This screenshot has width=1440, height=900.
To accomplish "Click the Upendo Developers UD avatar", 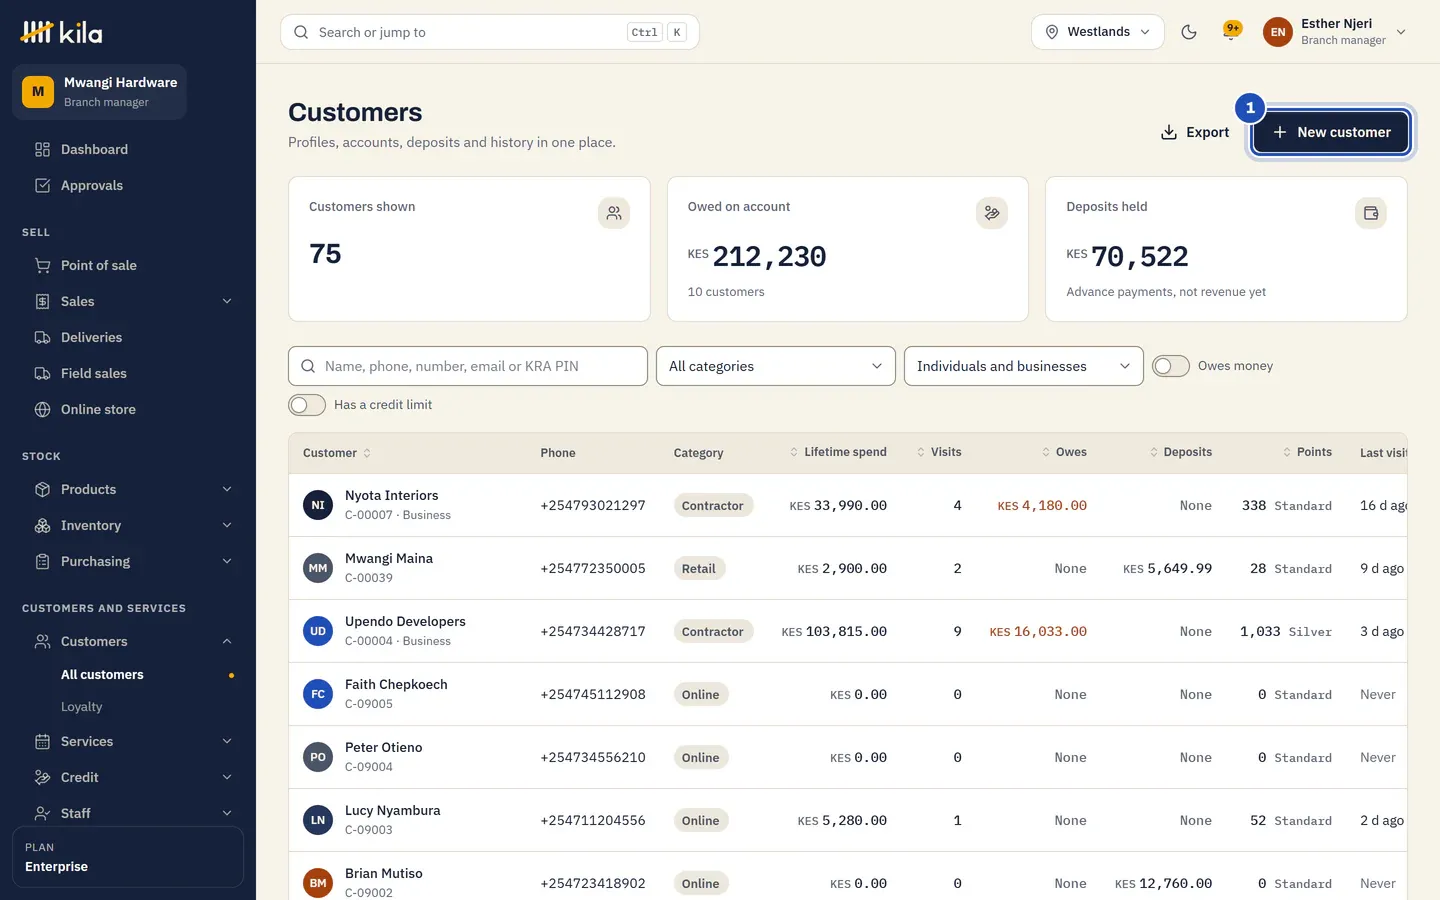I will point(318,631).
